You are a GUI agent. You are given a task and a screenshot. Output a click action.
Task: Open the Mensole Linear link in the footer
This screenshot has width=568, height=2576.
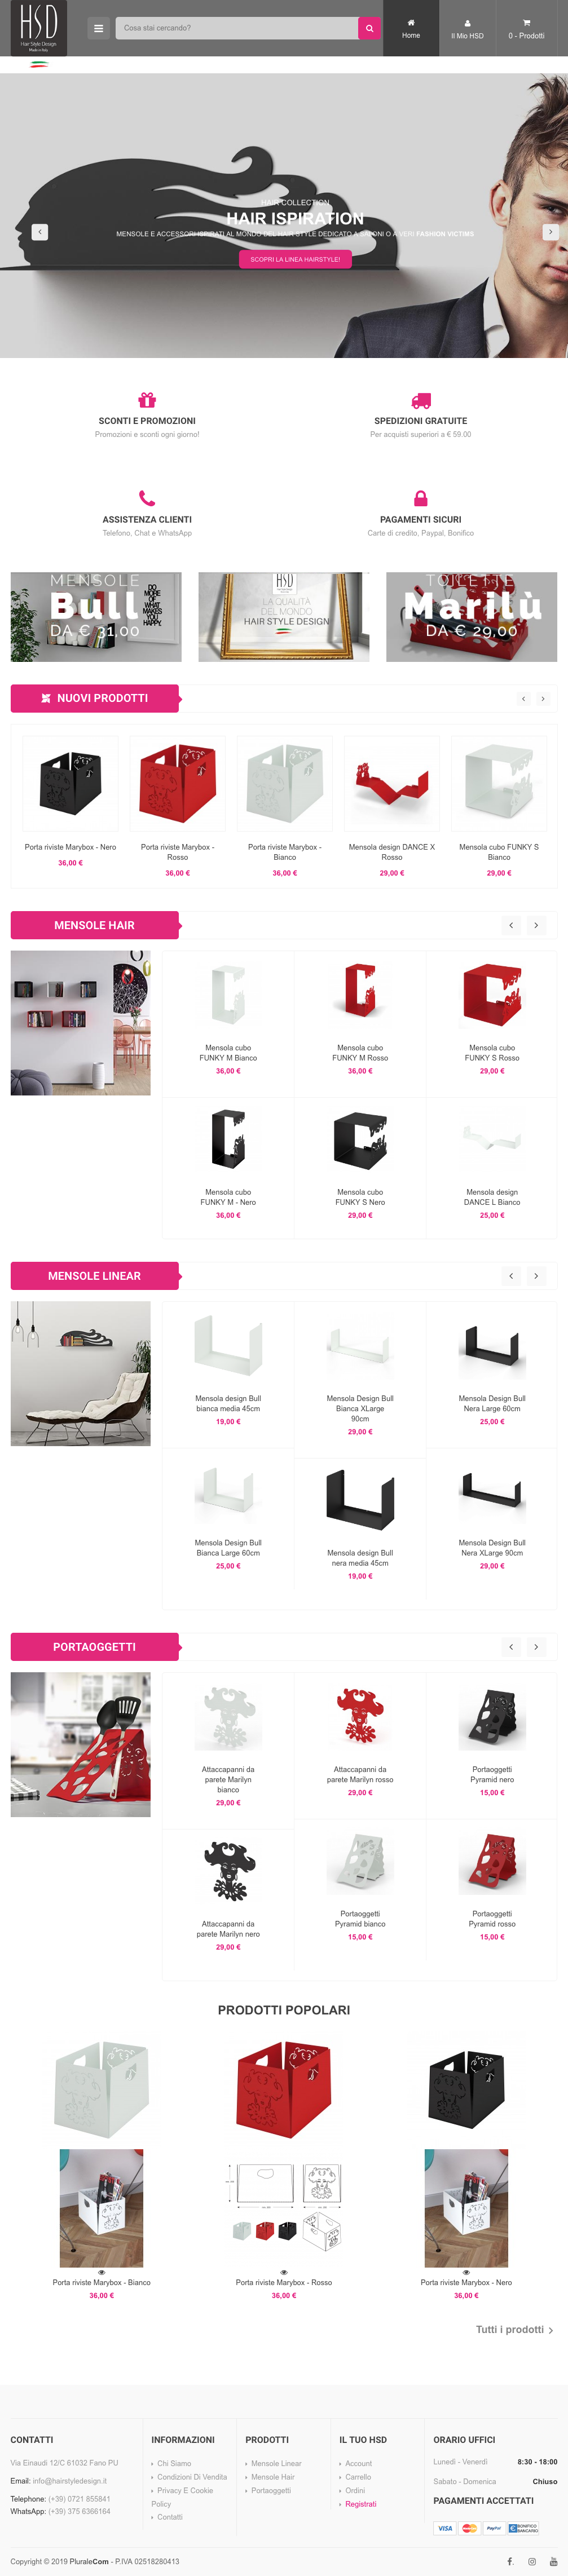[x=276, y=2463]
